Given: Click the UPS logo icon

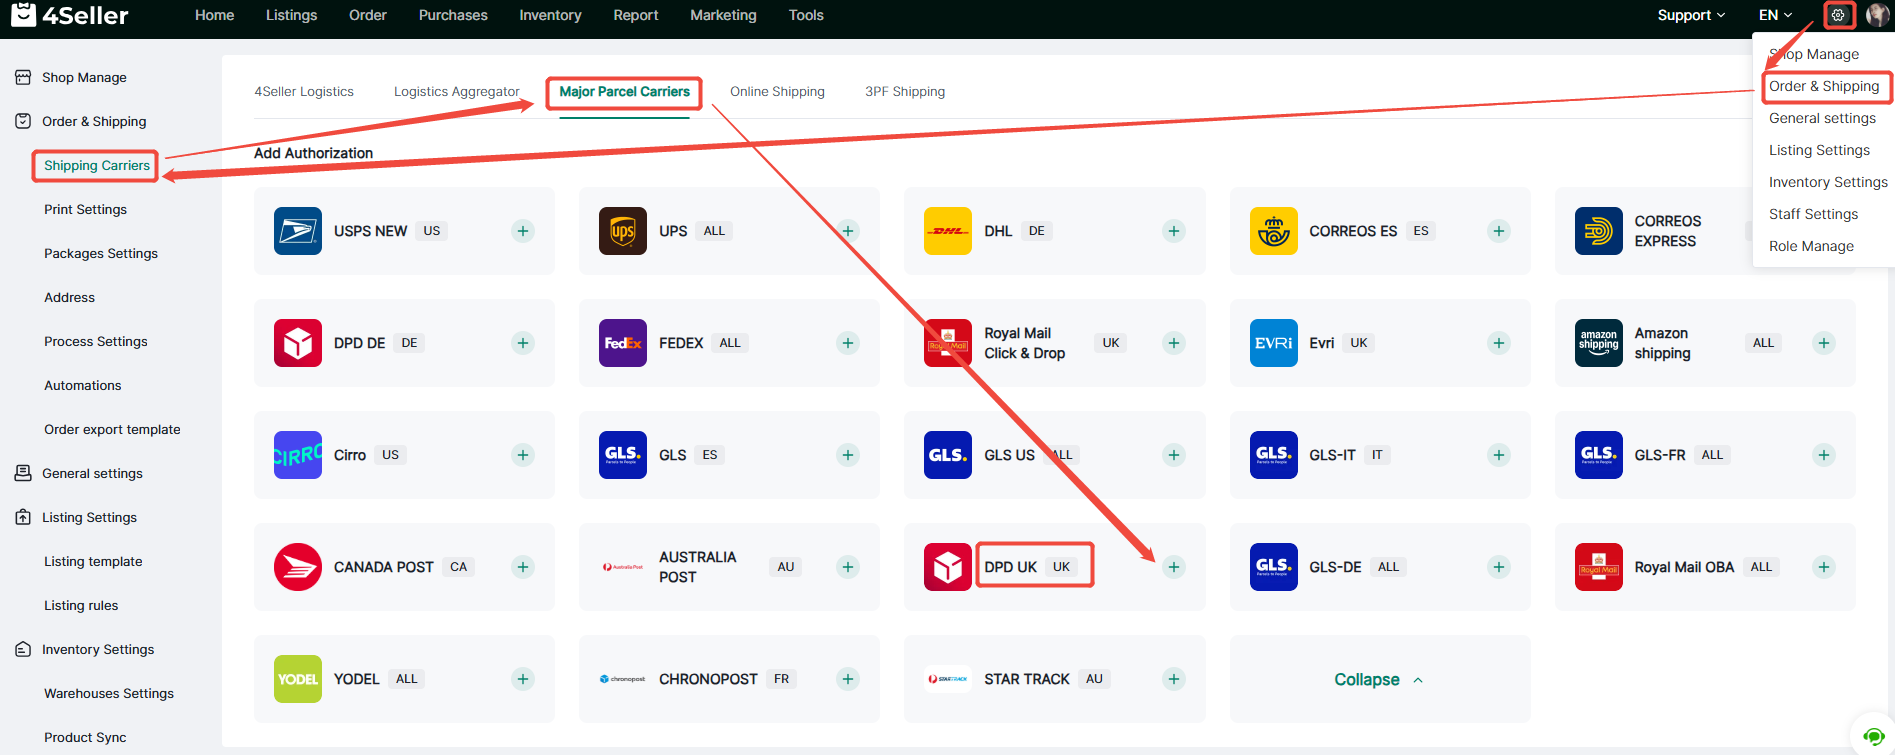Looking at the screenshot, I should click(623, 231).
